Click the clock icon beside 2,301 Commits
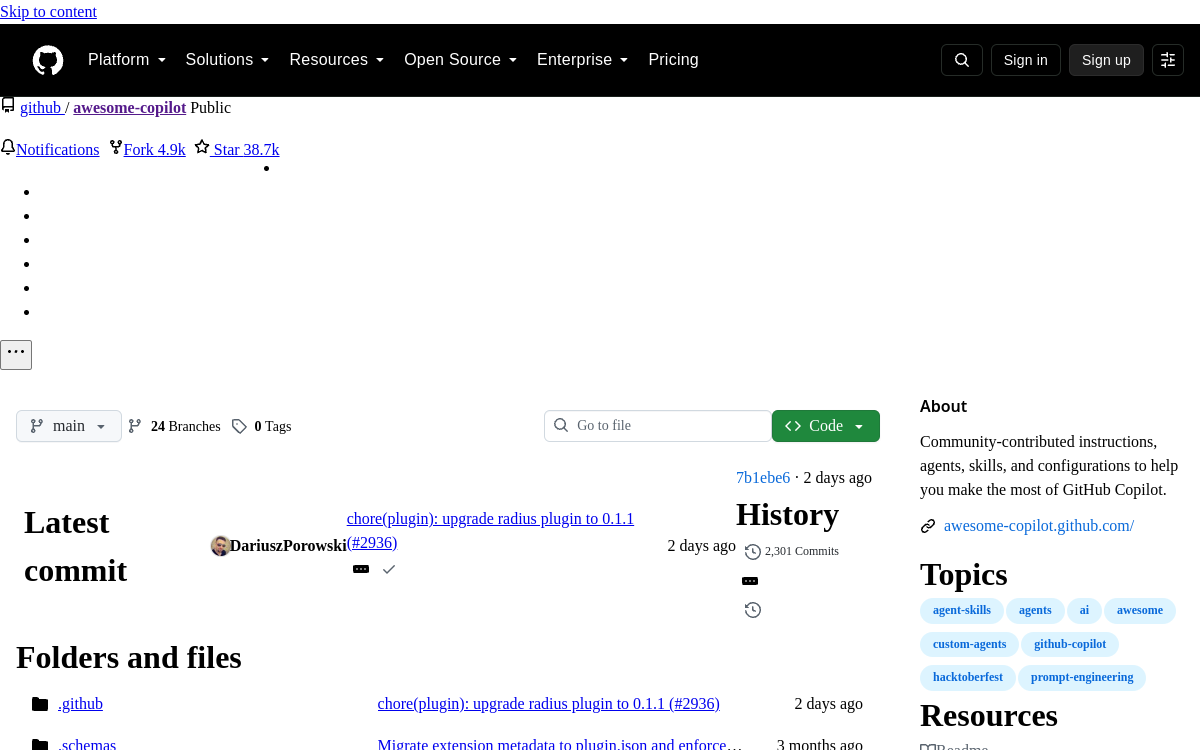Image resolution: width=1200 pixels, height=750 pixels. pyautogui.click(x=753, y=552)
